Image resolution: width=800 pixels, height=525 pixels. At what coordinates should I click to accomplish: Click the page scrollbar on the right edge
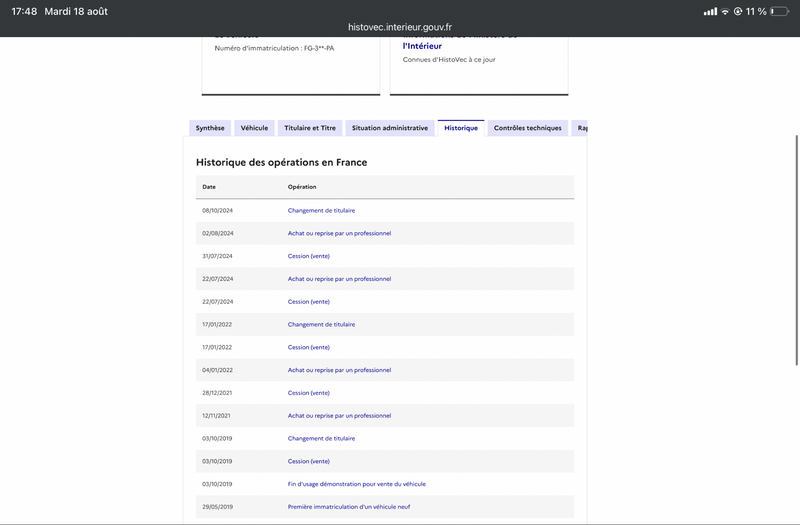[796, 250]
